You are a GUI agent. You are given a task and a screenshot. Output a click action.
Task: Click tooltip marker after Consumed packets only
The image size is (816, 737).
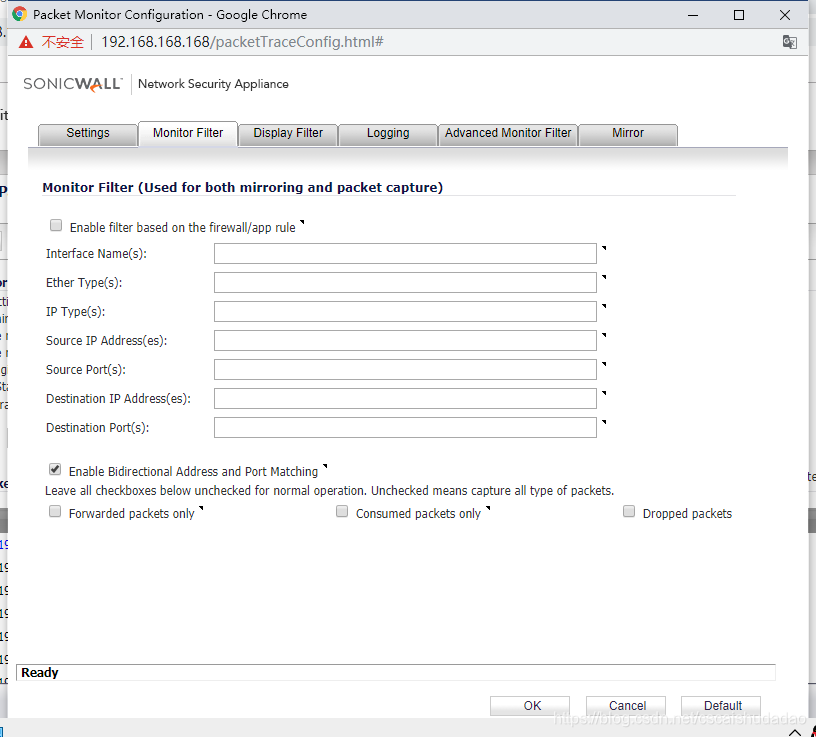pos(488,509)
